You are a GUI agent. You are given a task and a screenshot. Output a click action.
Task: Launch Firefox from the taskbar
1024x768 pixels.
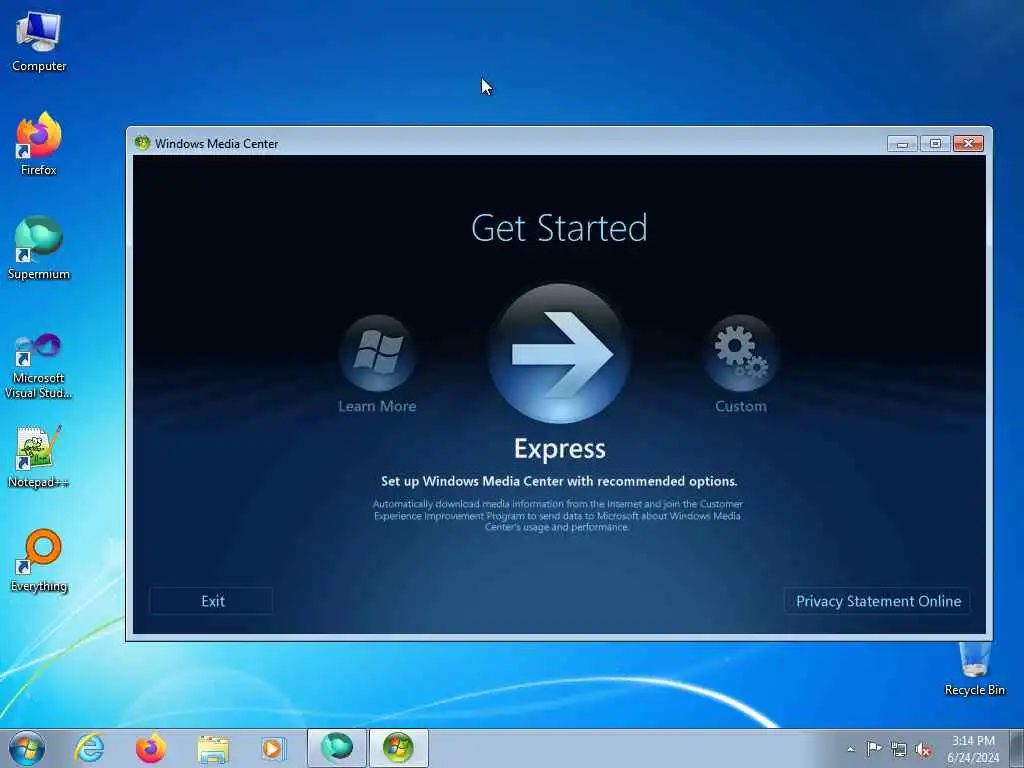(150, 748)
